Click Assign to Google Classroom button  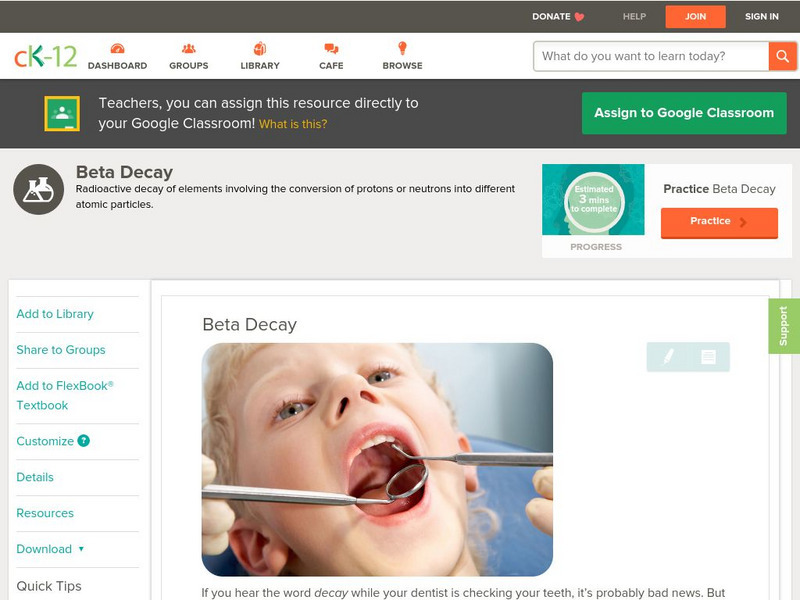pyautogui.click(x=684, y=113)
